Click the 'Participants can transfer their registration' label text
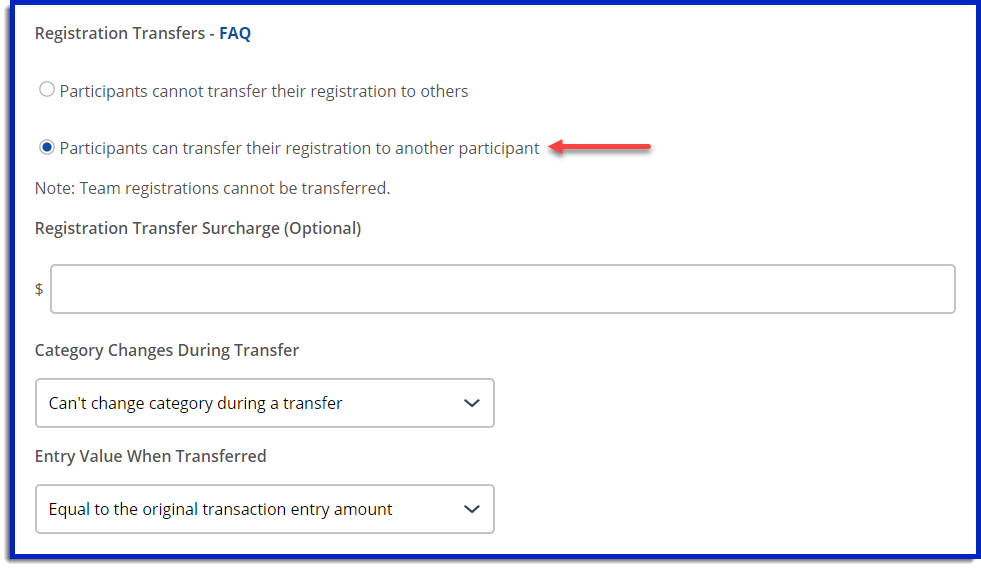This screenshot has height=569, width=981. [299, 148]
